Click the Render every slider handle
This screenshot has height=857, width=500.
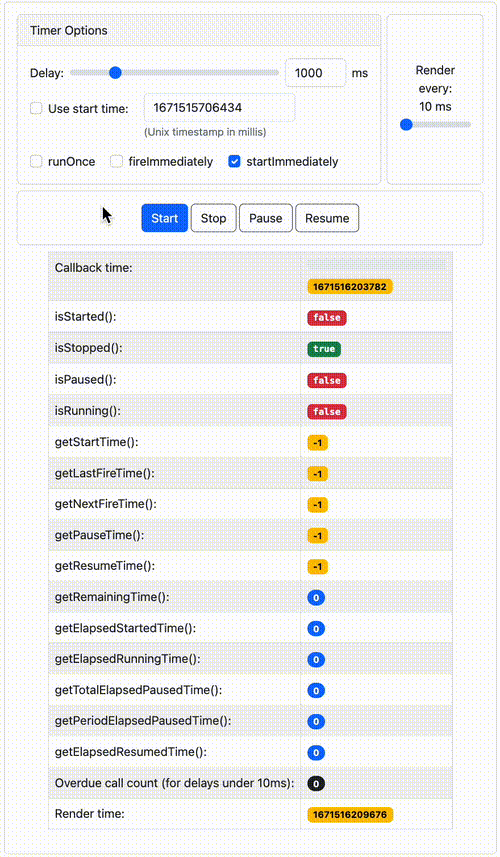pyautogui.click(x=406, y=125)
